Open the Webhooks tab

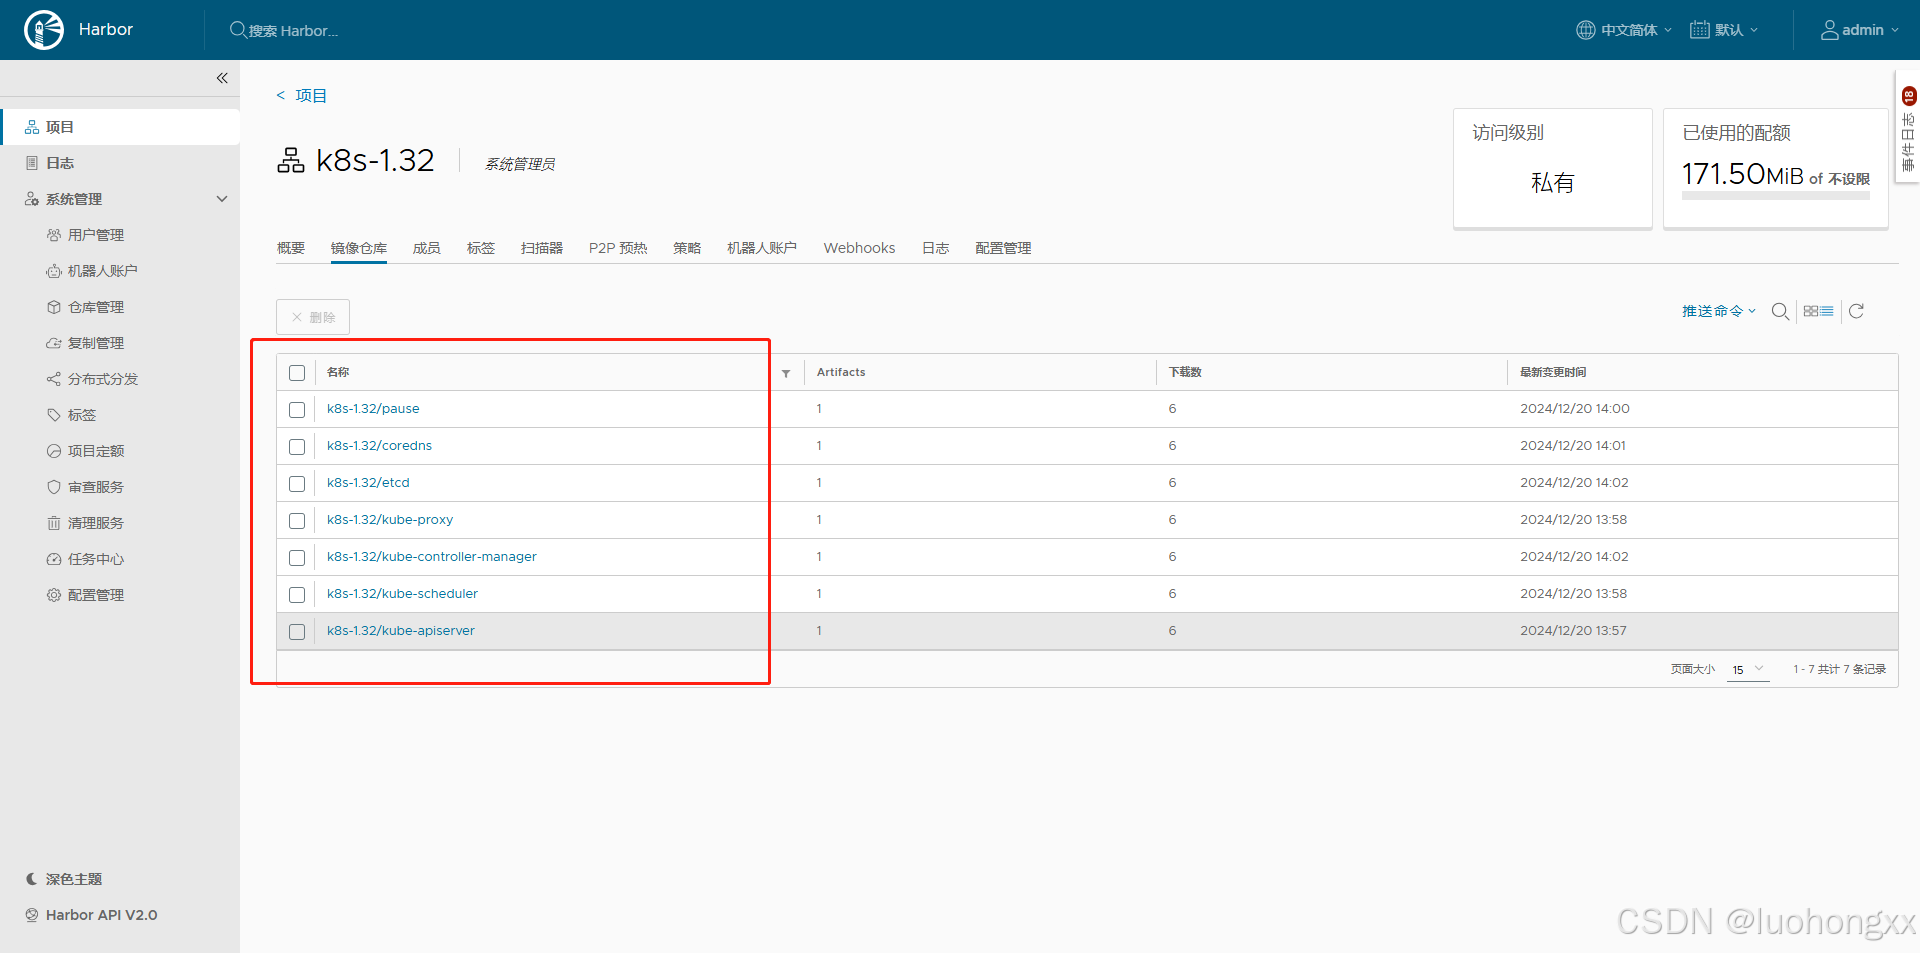click(x=859, y=248)
